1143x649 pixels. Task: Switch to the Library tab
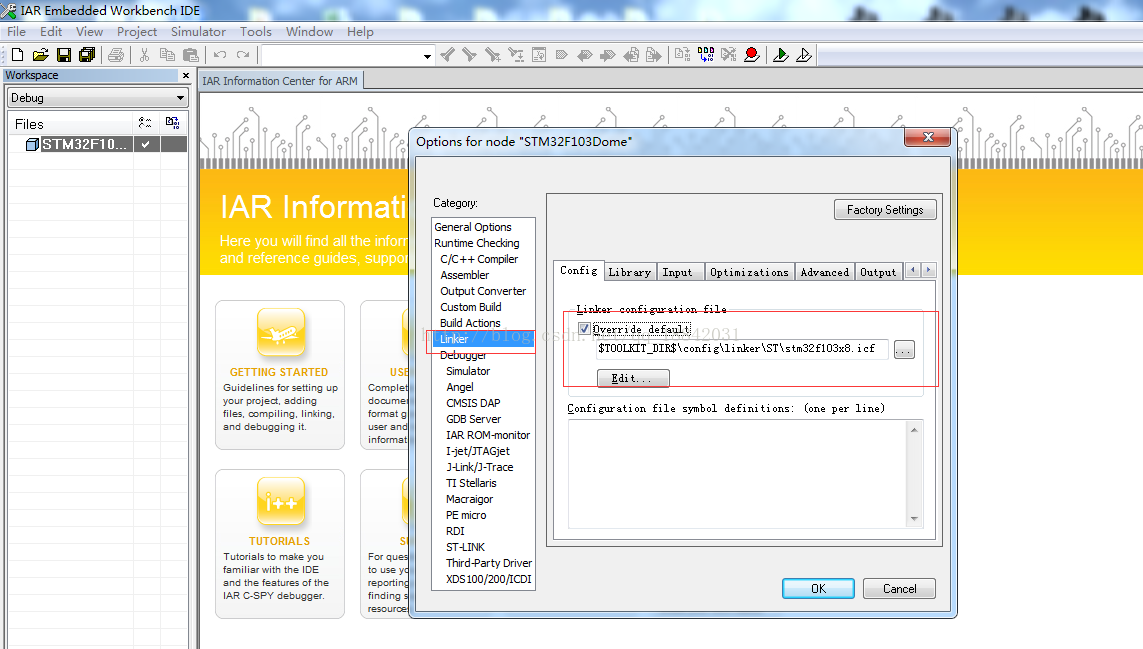point(629,272)
